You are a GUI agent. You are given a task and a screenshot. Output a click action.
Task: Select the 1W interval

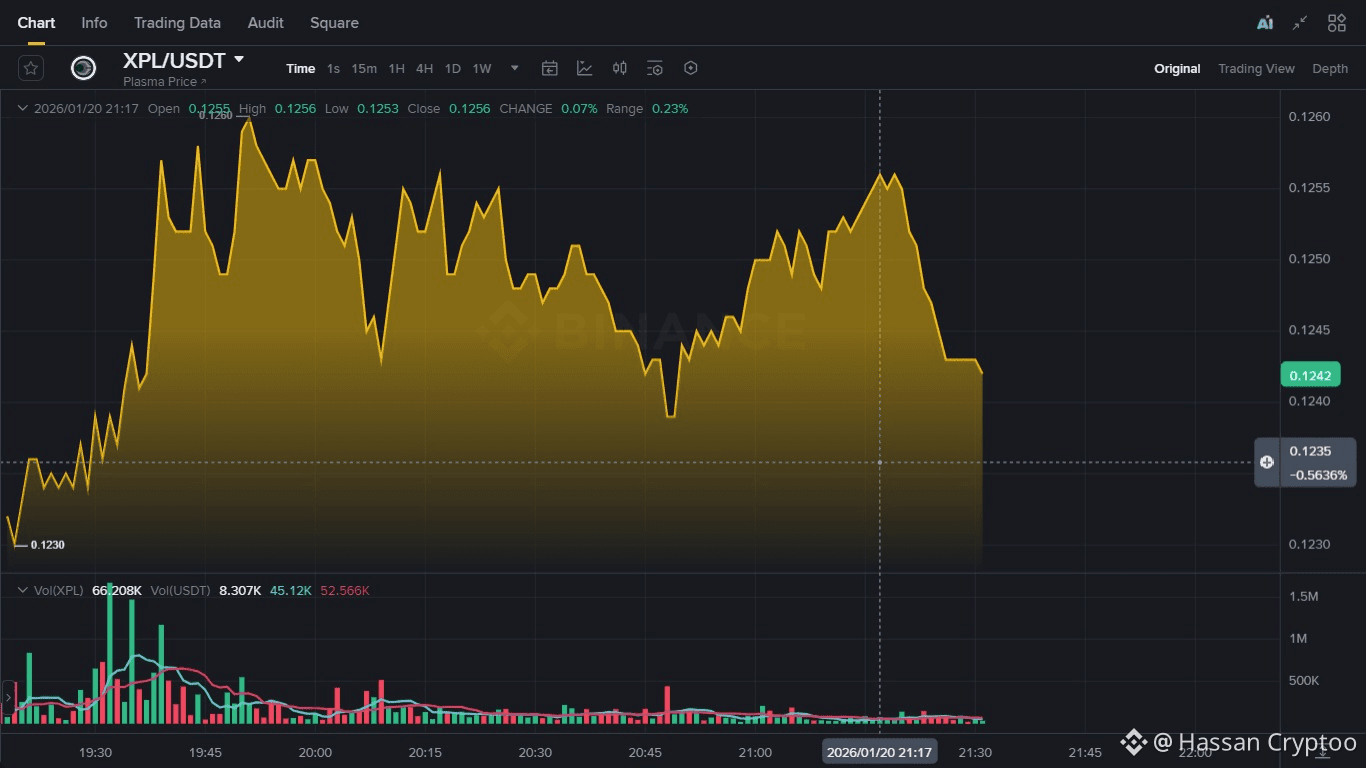(482, 68)
